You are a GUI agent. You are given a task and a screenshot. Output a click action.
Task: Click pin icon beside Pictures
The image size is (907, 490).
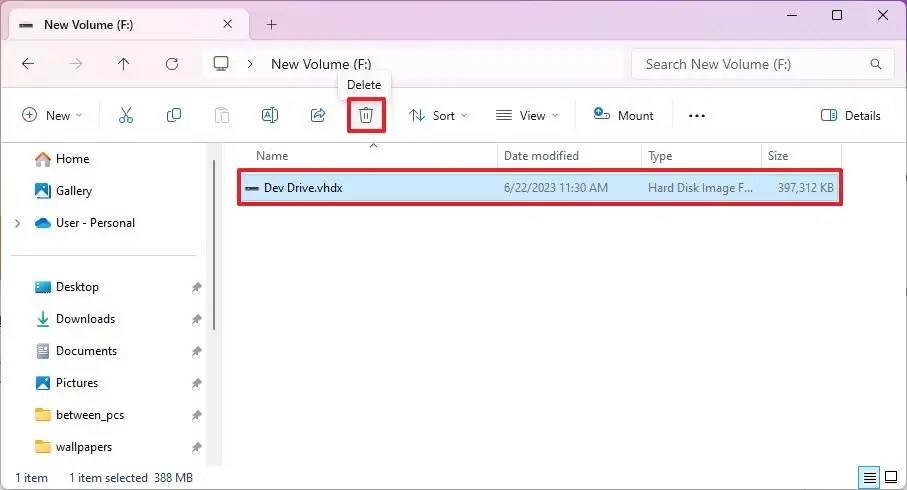point(197,383)
